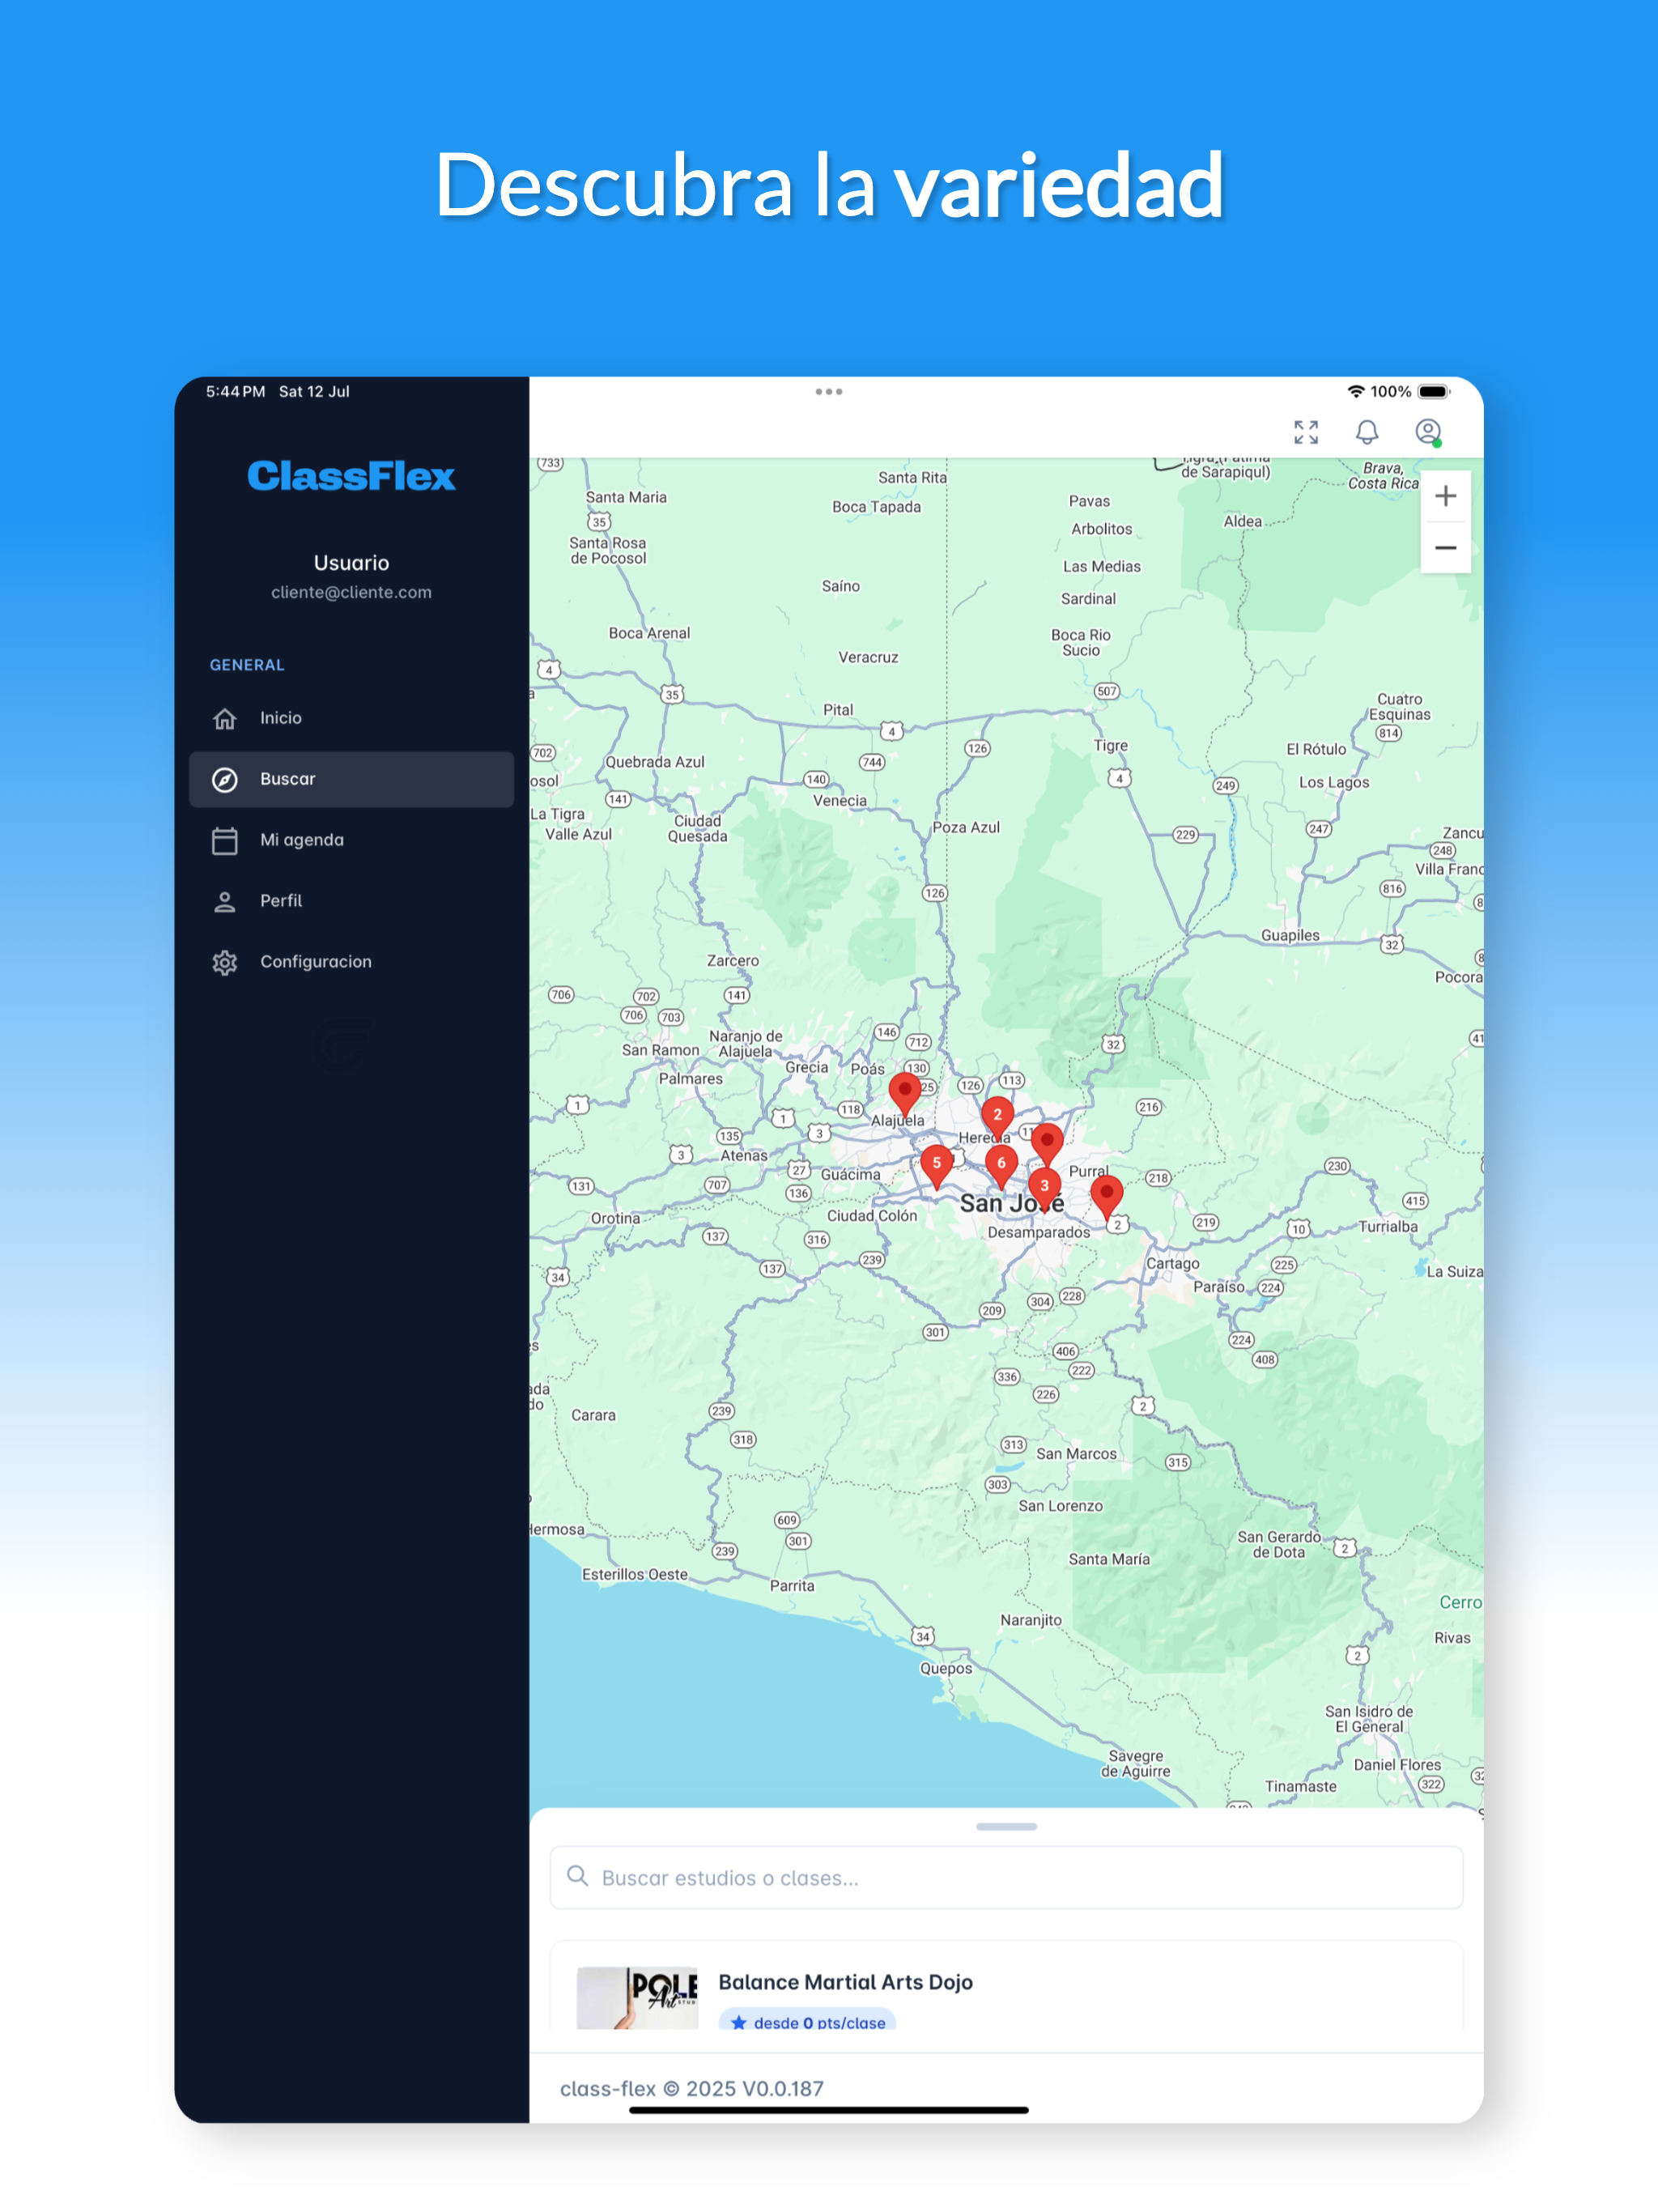Image resolution: width=1658 pixels, height=2212 pixels.
Task: Click the Parrita map label
Action: point(791,1585)
